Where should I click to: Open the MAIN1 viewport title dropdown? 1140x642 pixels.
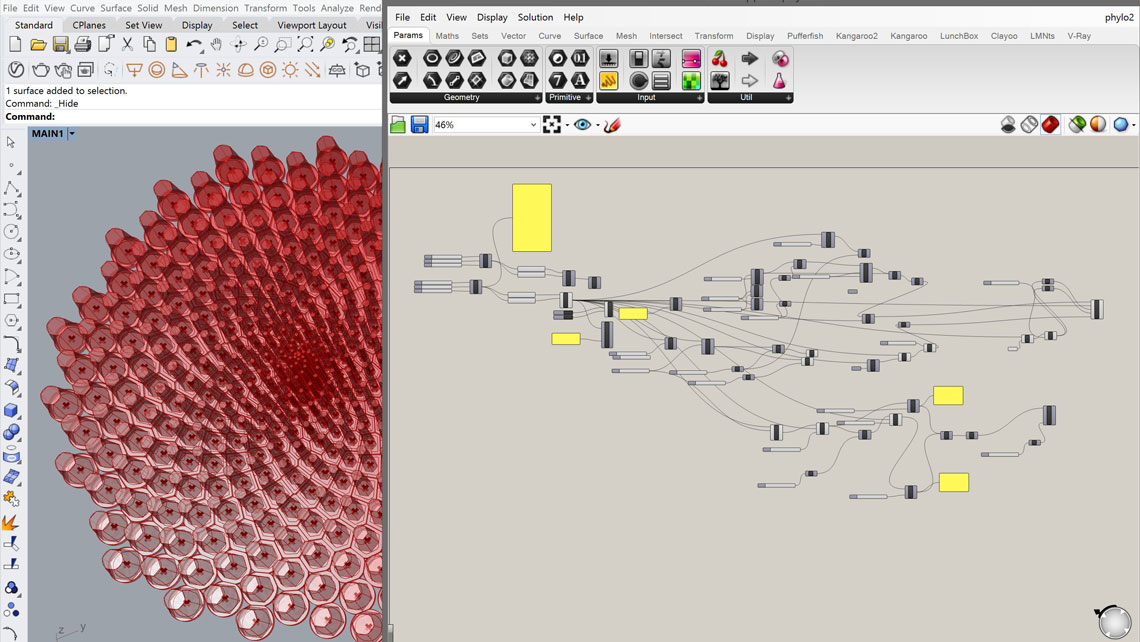tap(72, 134)
